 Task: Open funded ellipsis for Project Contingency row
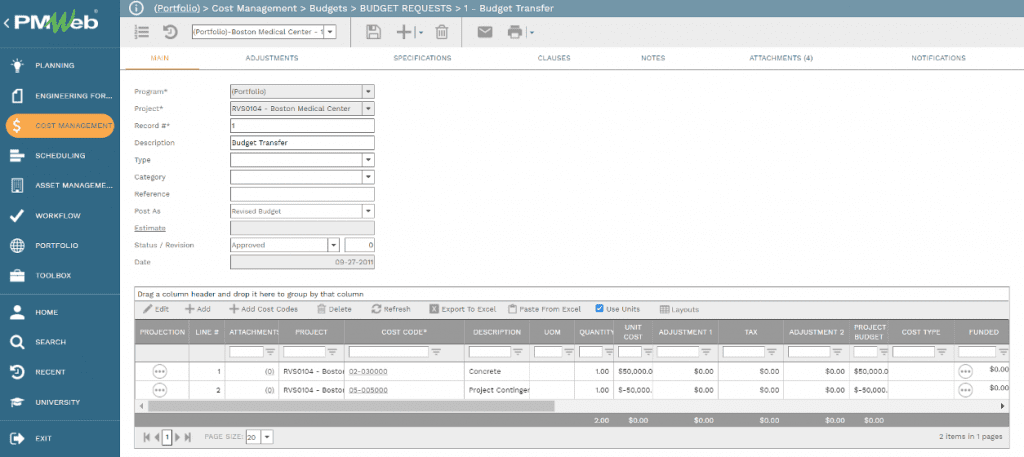coord(965,390)
